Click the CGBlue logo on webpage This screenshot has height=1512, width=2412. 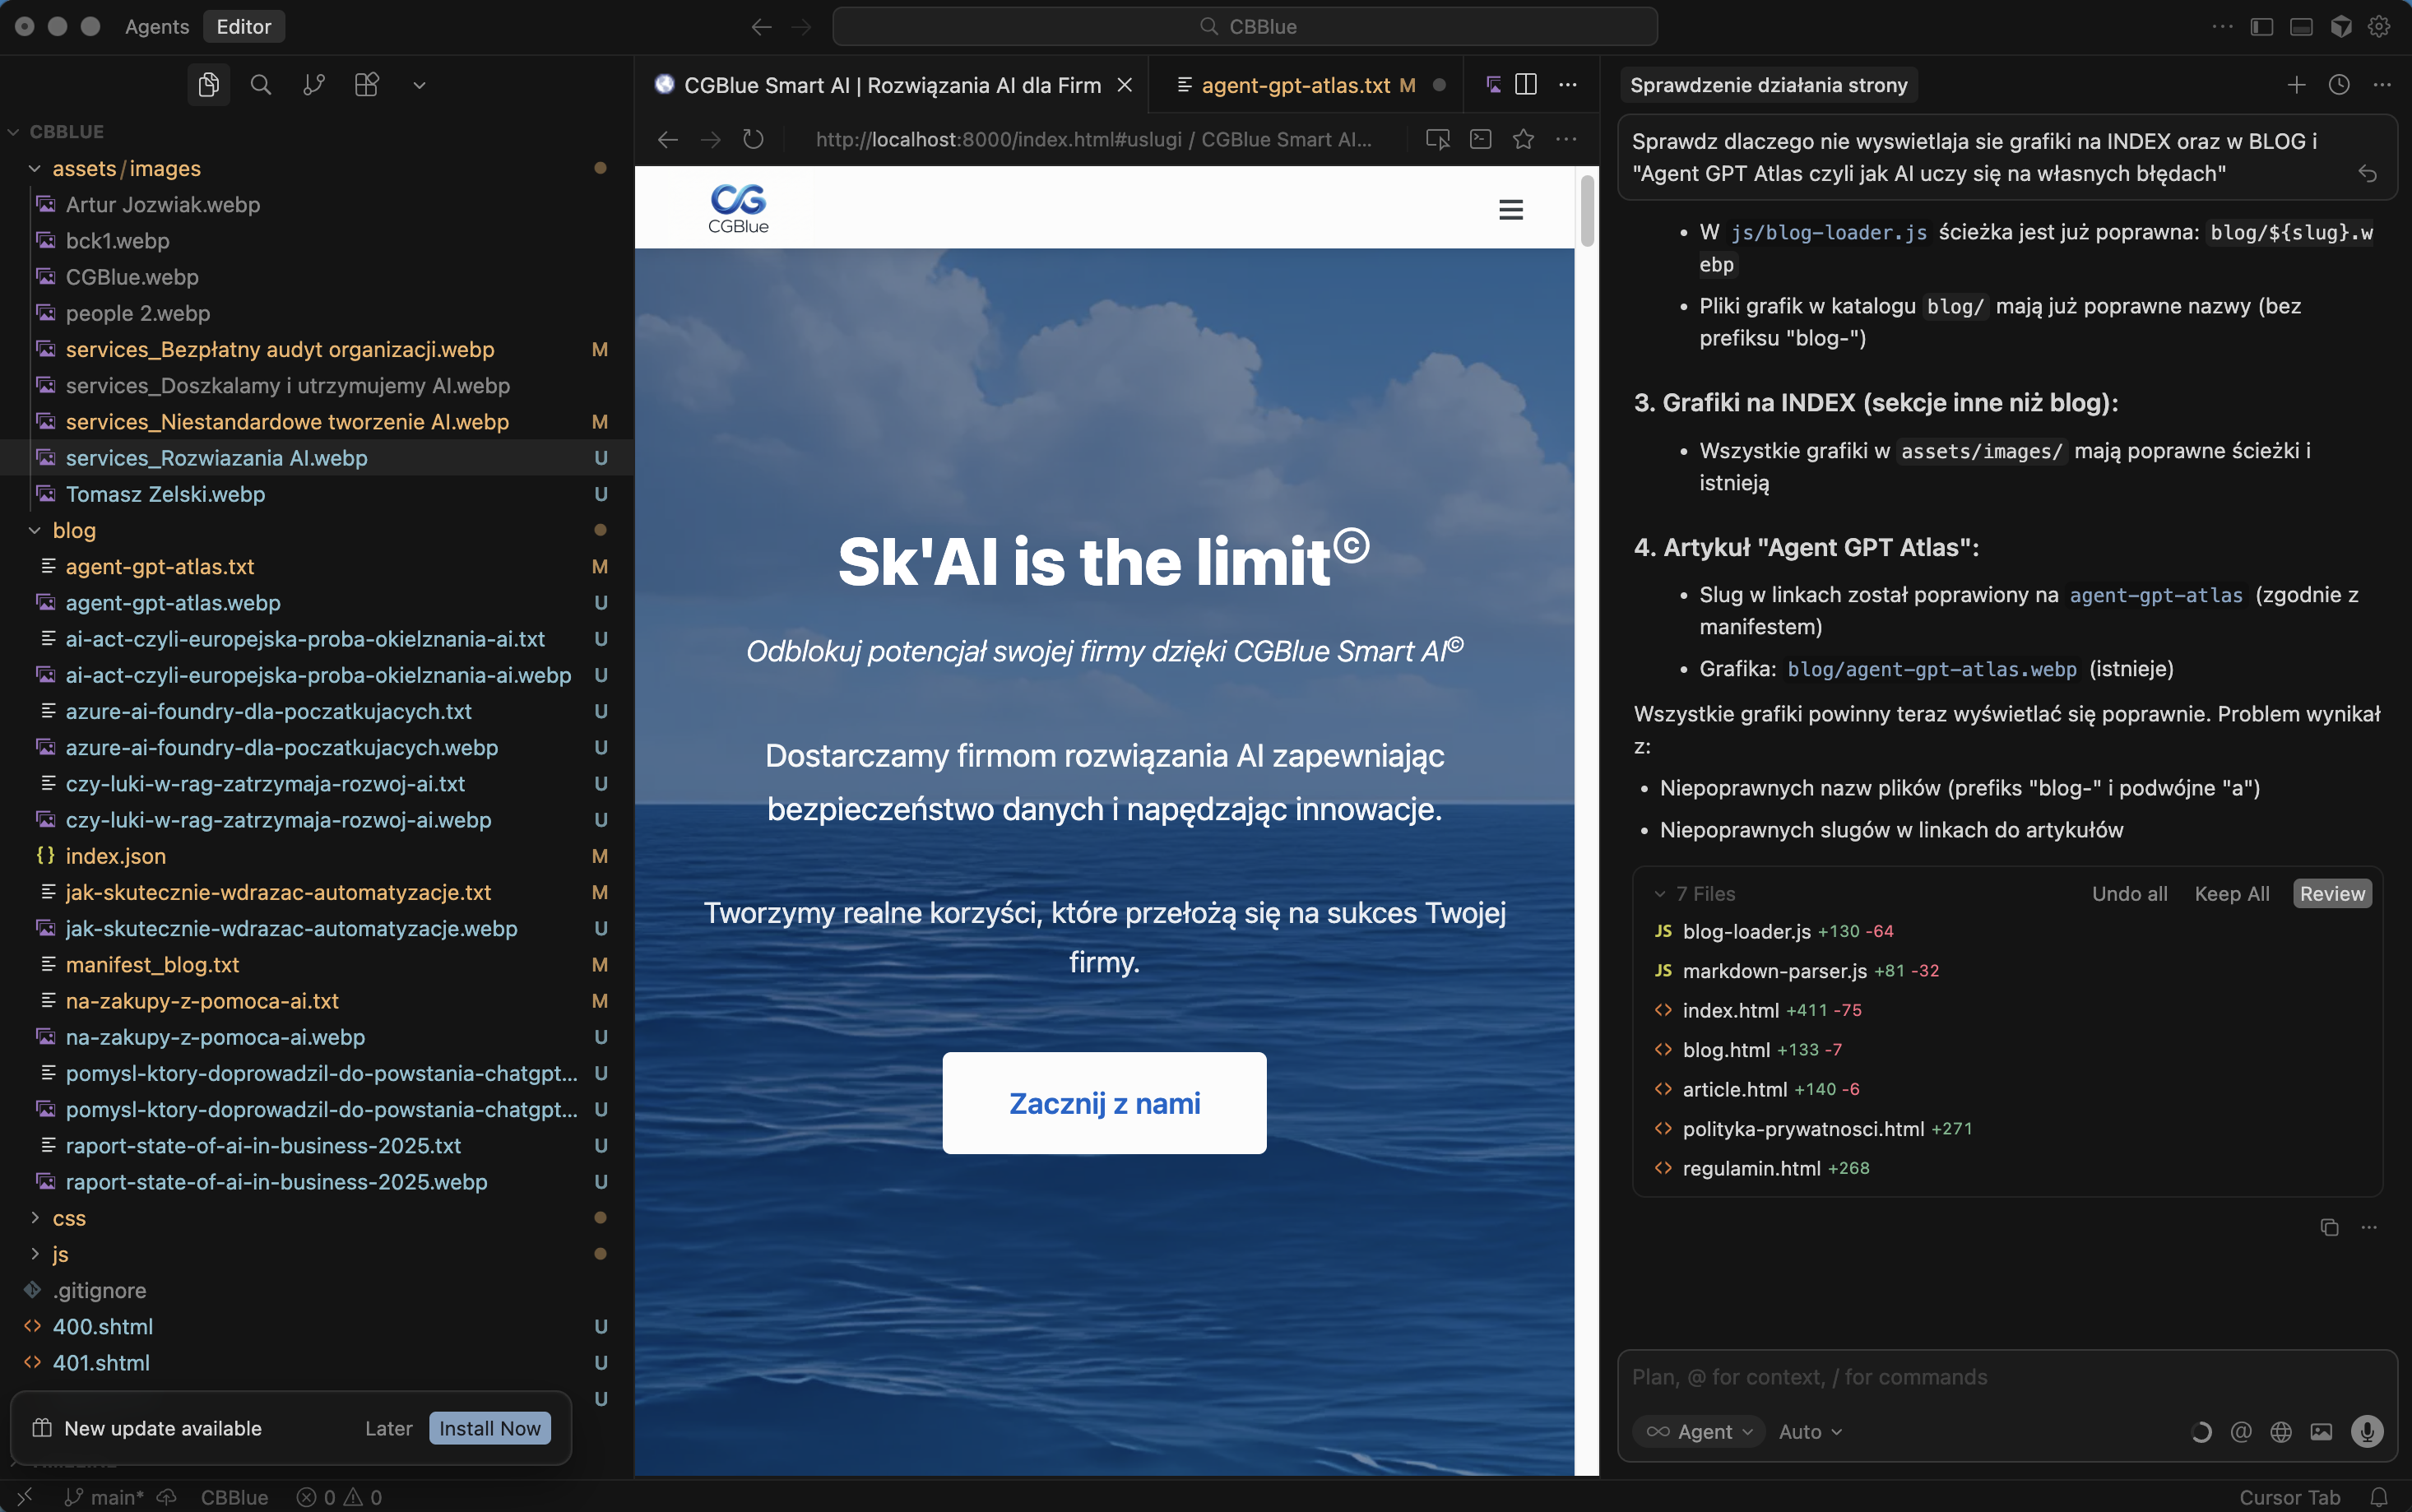pos(738,208)
